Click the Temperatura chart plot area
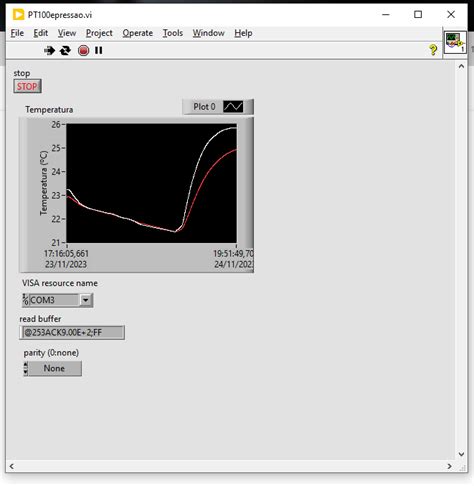This screenshot has width=474, height=486. click(x=152, y=183)
